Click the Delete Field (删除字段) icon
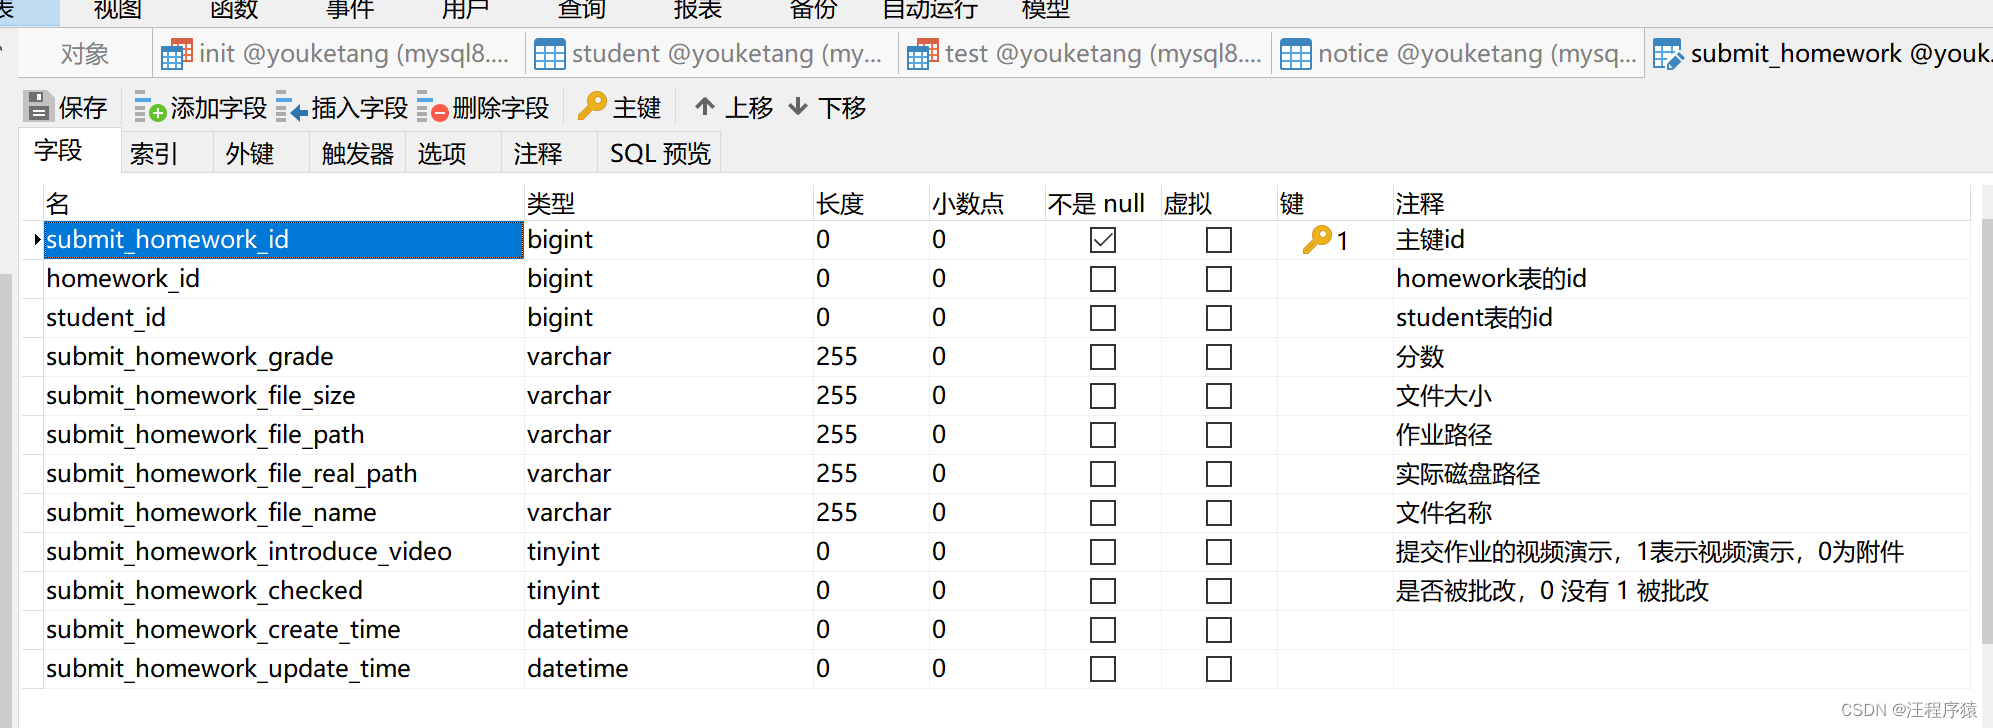The image size is (1993, 728). pyautogui.click(x=432, y=107)
